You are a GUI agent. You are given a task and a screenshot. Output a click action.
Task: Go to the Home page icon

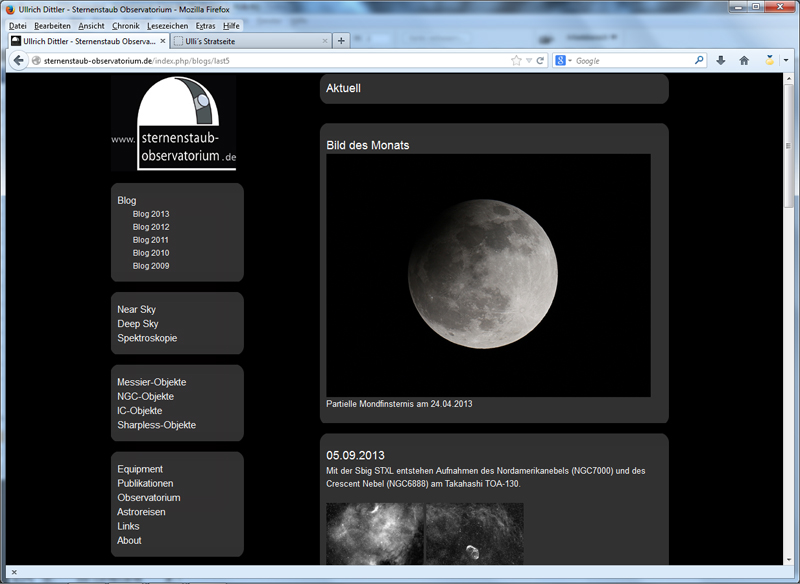point(744,61)
